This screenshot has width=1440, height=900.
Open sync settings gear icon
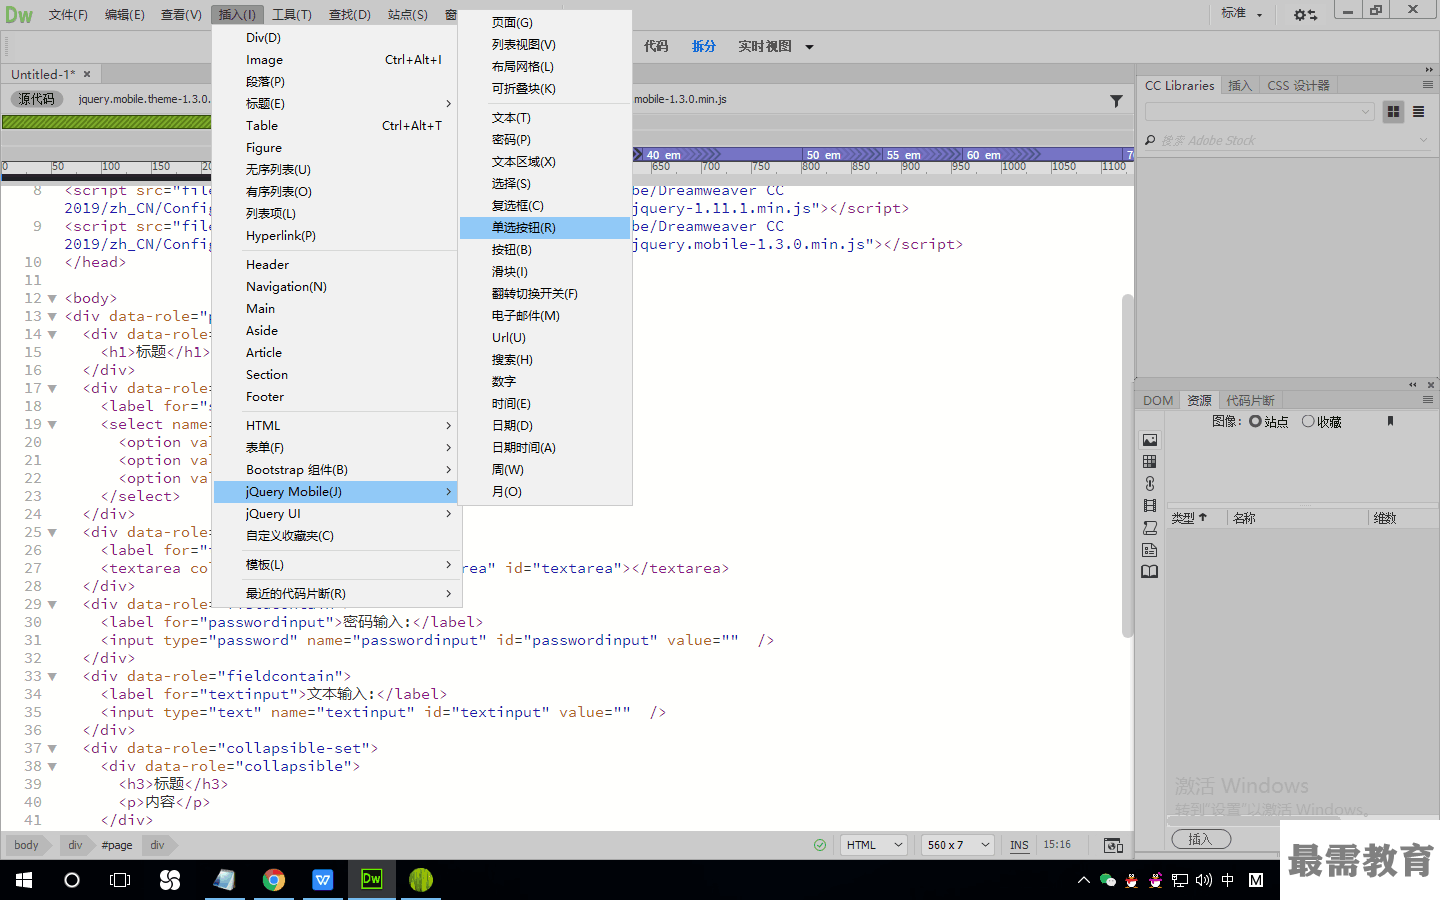1305,14
